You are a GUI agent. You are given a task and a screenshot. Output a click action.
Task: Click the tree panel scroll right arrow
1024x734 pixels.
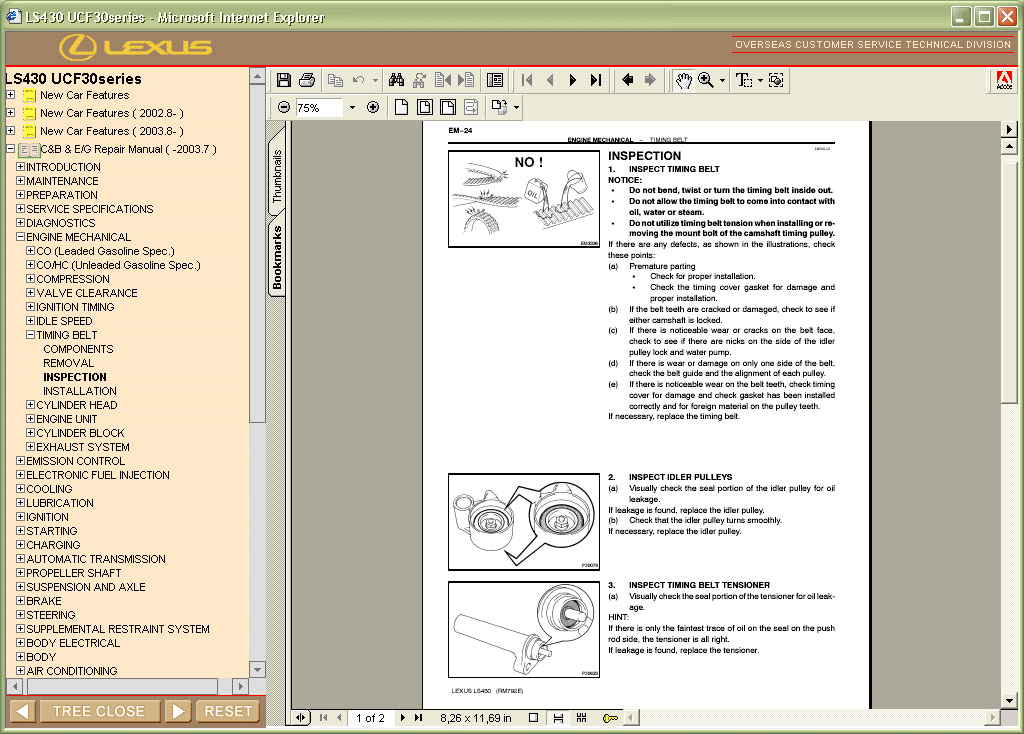click(x=240, y=686)
